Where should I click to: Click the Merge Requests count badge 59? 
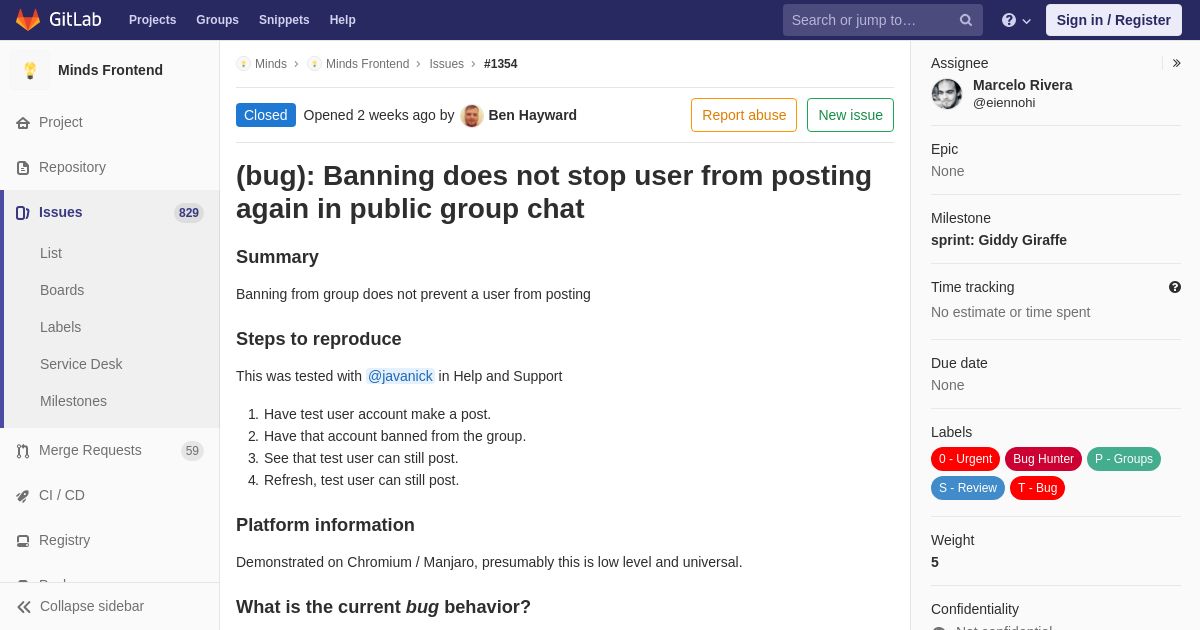click(192, 451)
